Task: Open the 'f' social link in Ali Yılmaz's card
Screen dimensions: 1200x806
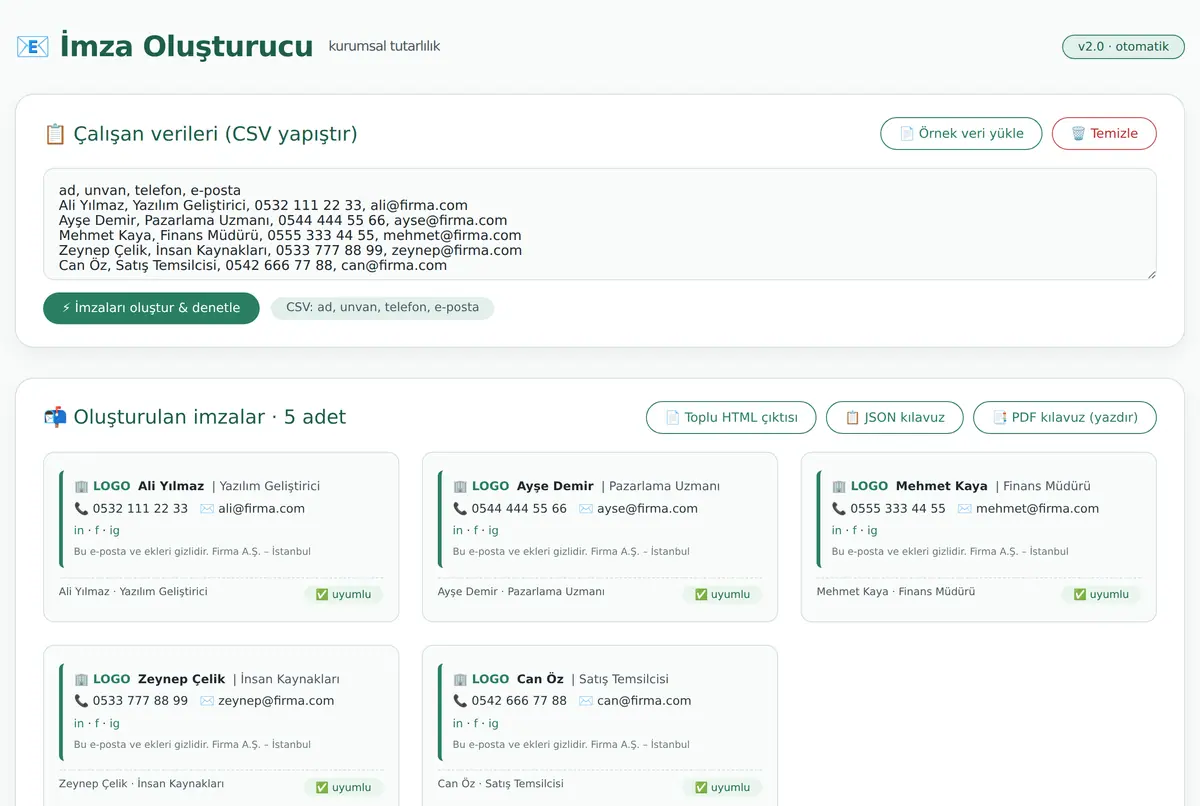Action: pos(97,530)
